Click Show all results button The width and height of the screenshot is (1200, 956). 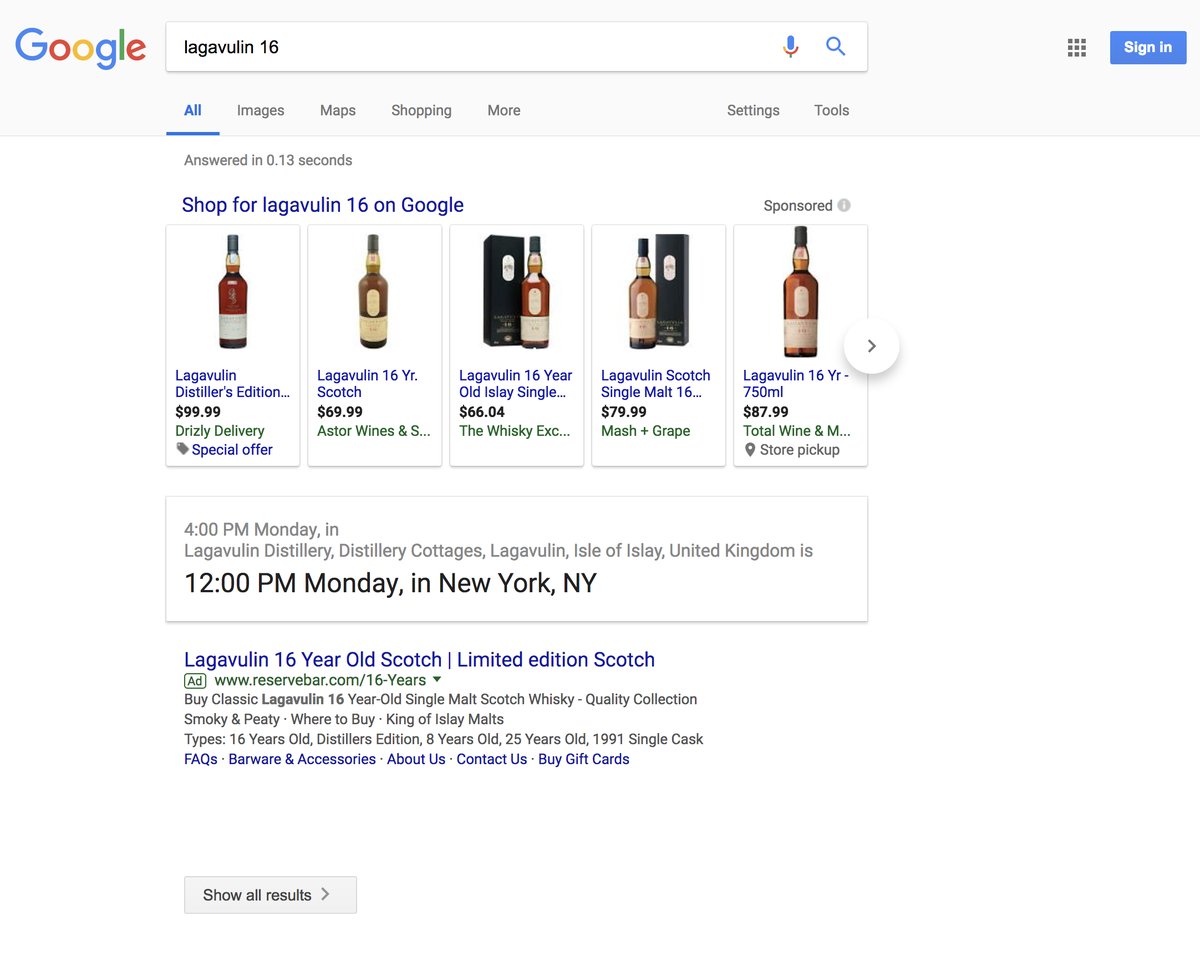[x=270, y=895]
